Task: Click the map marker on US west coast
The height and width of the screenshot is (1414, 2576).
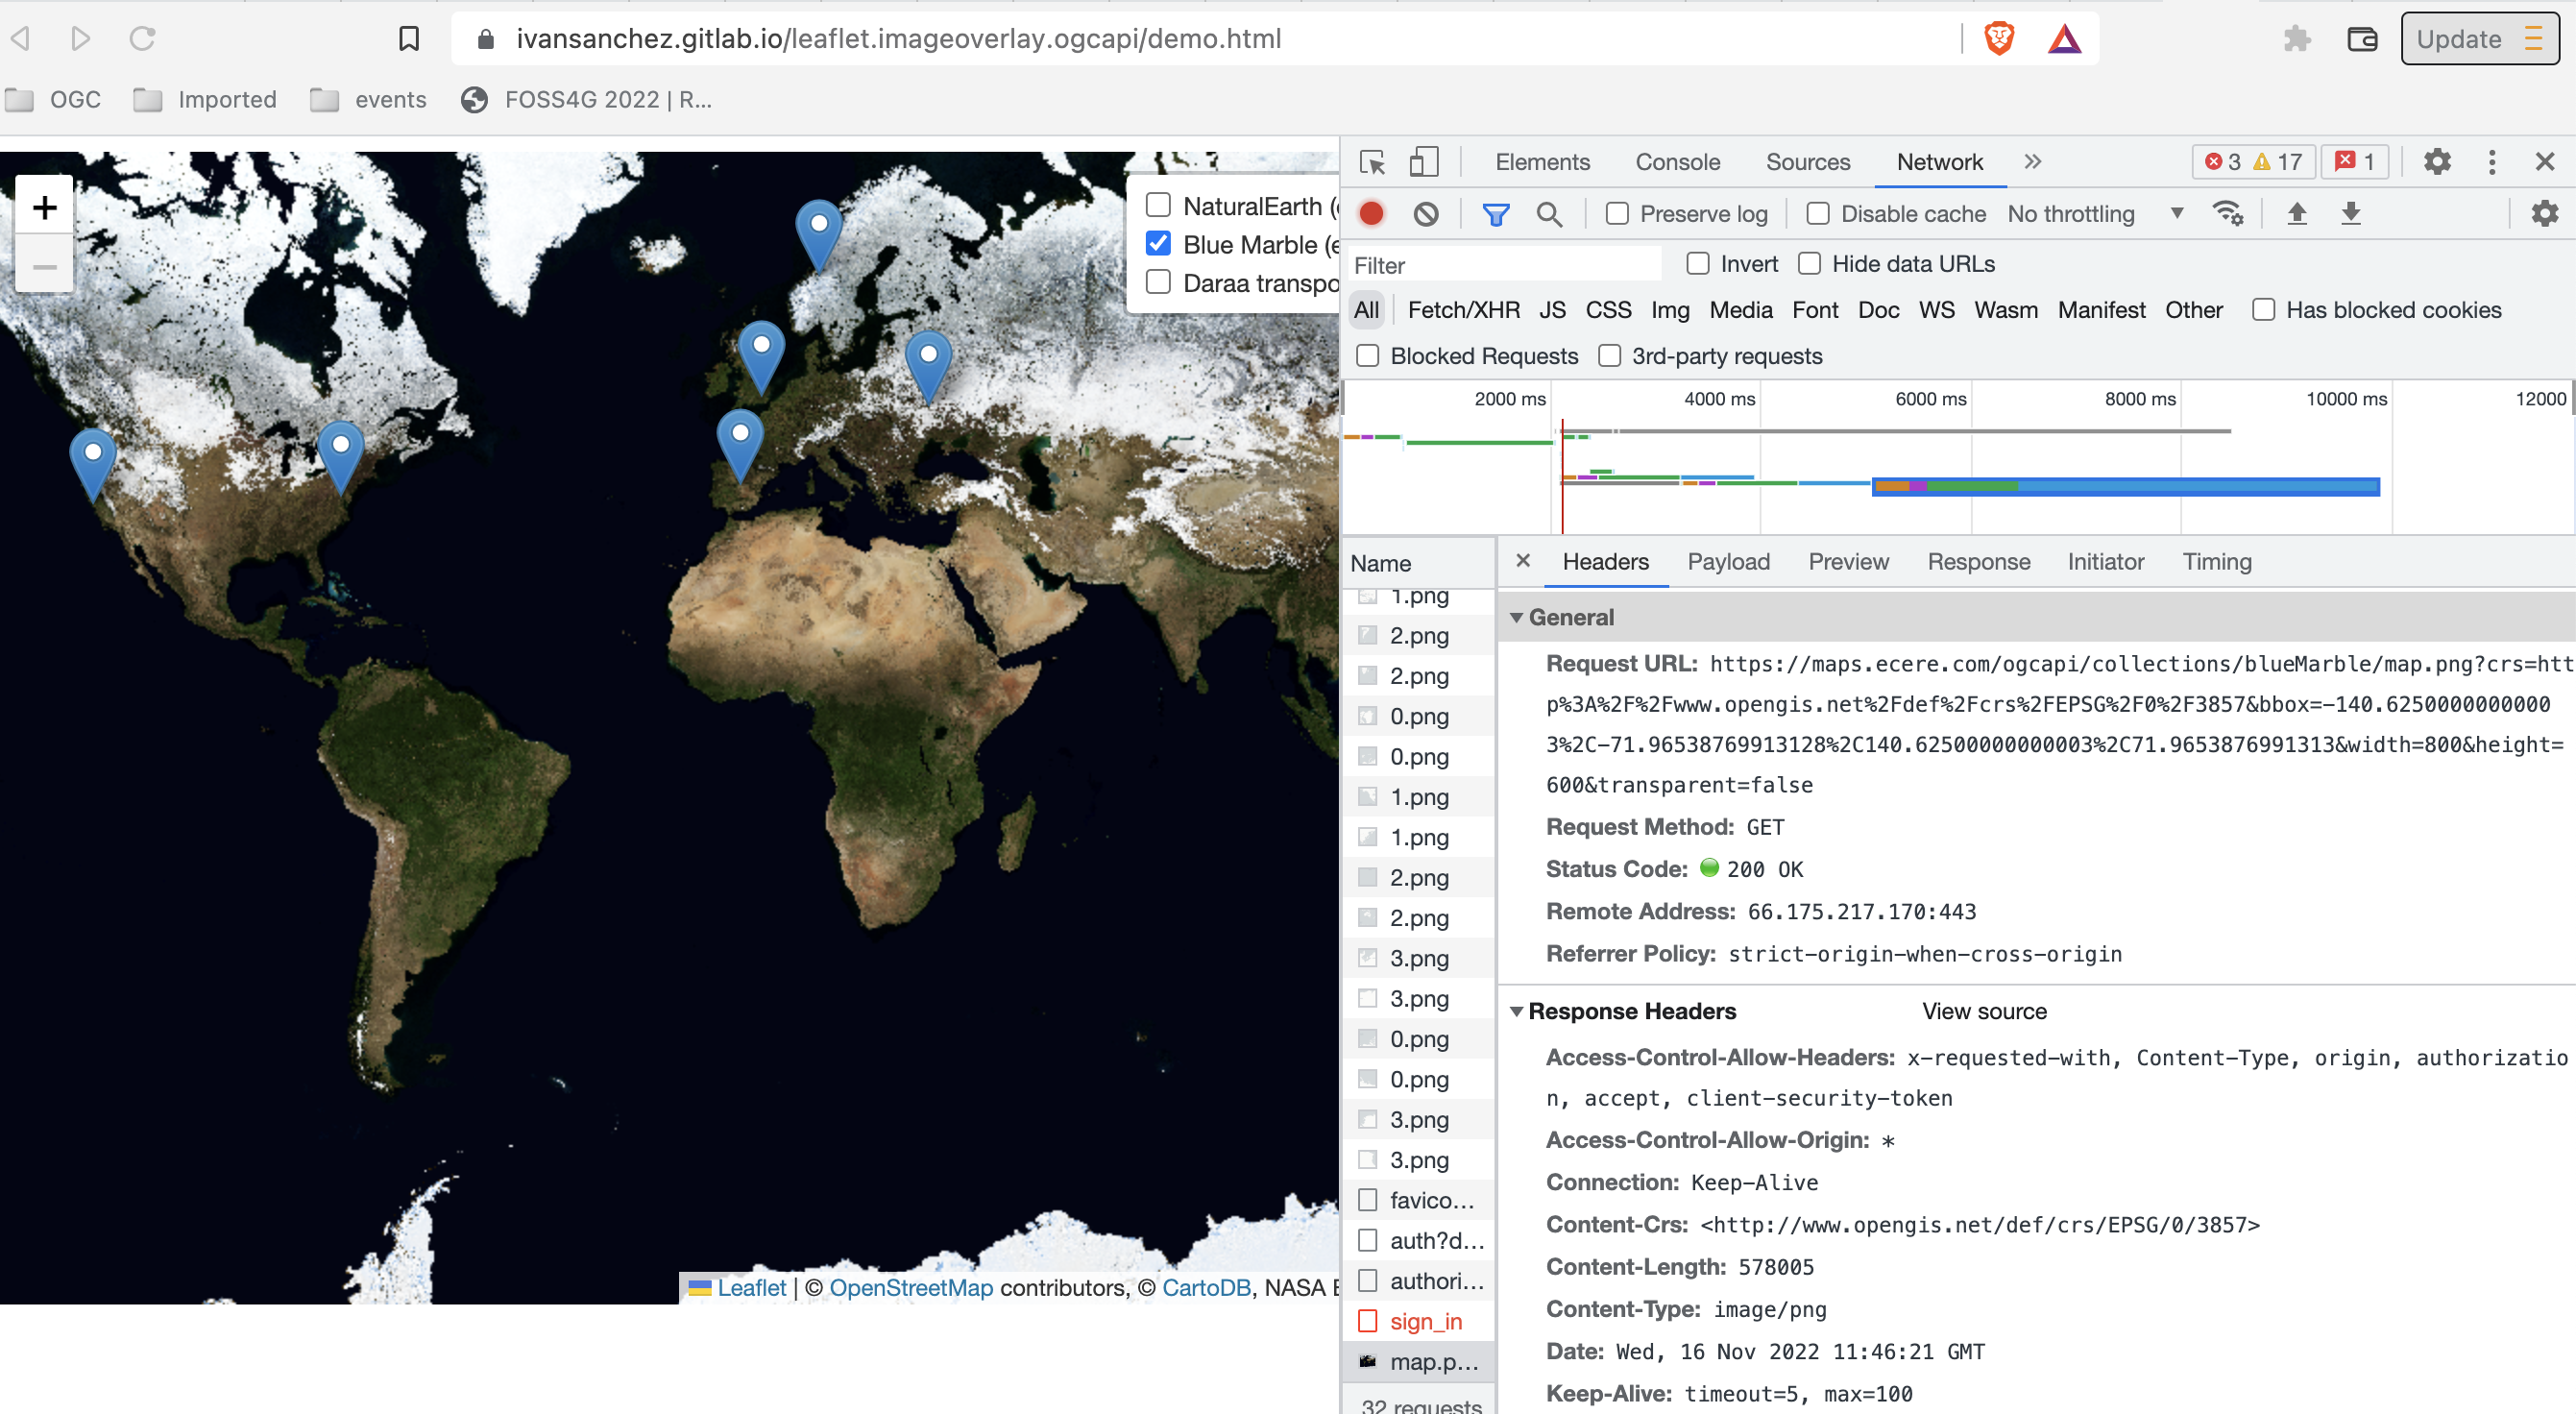Action: (93, 464)
